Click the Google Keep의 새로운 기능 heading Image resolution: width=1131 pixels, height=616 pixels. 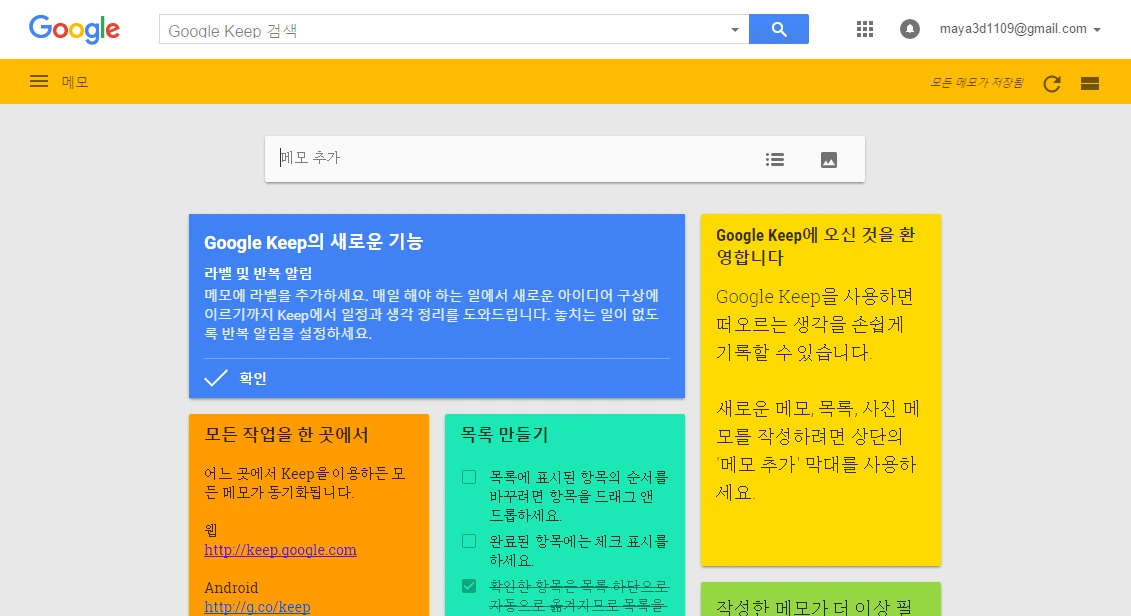click(x=313, y=242)
